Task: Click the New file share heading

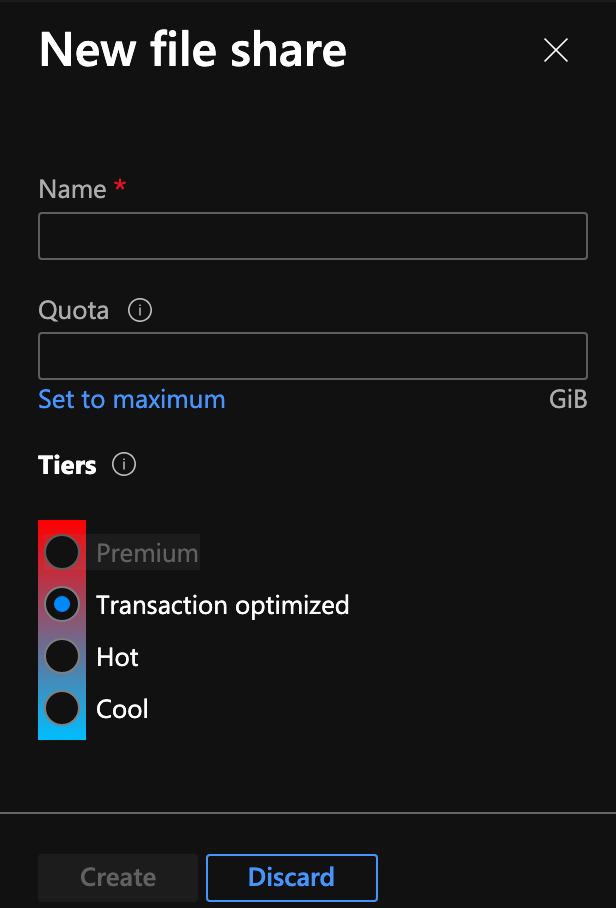Action: pos(193,50)
